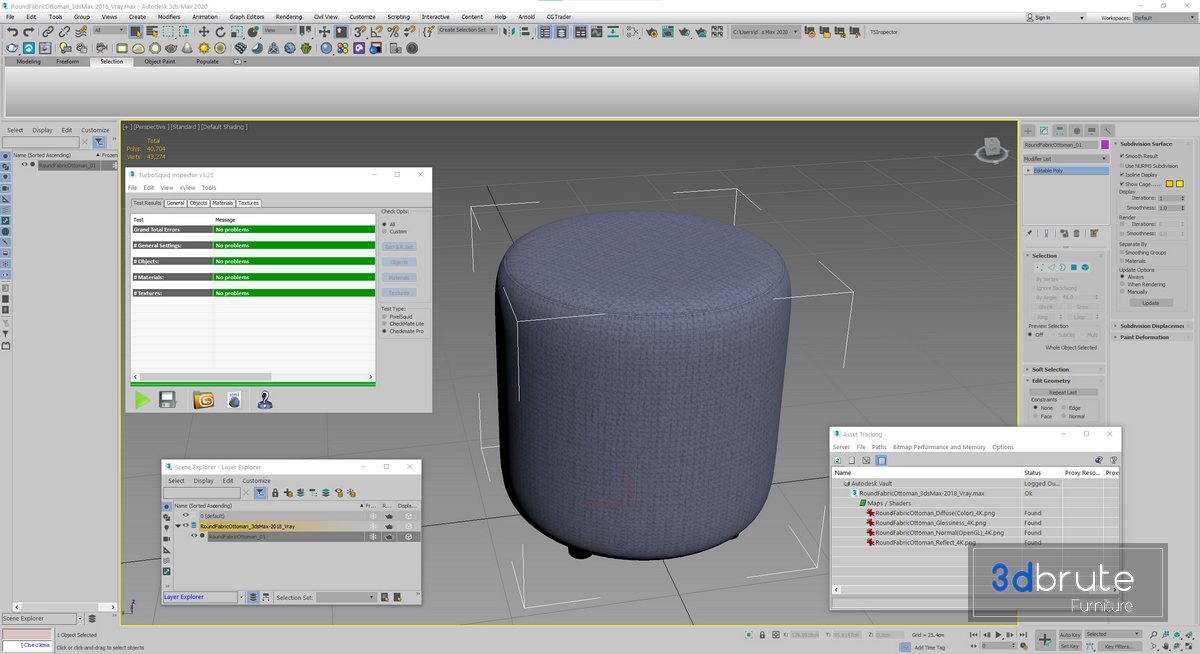Select CheckMate Lite test type
1200x654 pixels.
pos(385,324)
